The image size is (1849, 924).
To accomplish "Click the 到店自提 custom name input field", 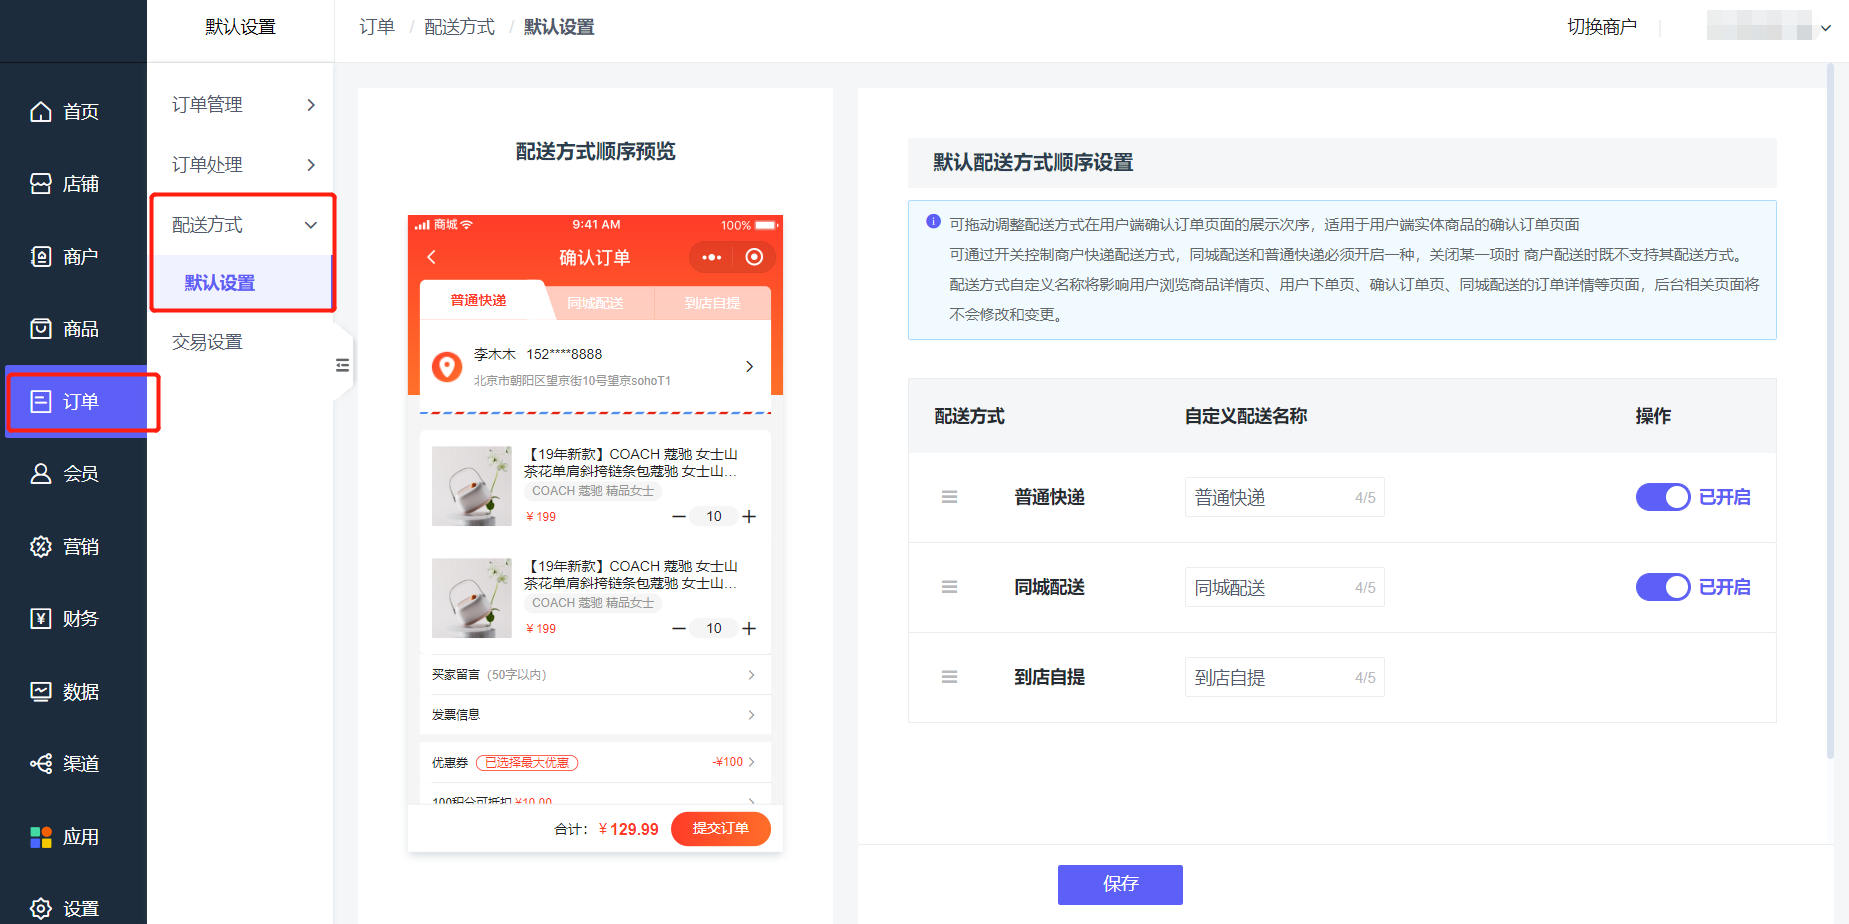I will pos(1270,677).
